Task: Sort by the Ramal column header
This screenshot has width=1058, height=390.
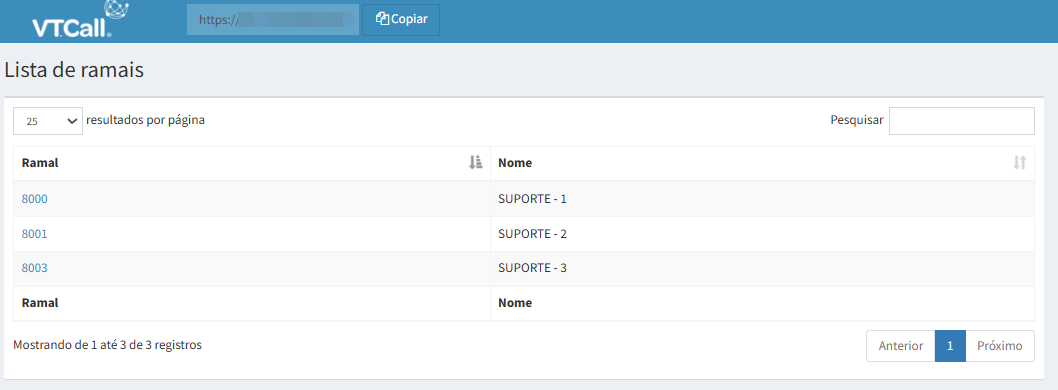Action: click(252, 163)
